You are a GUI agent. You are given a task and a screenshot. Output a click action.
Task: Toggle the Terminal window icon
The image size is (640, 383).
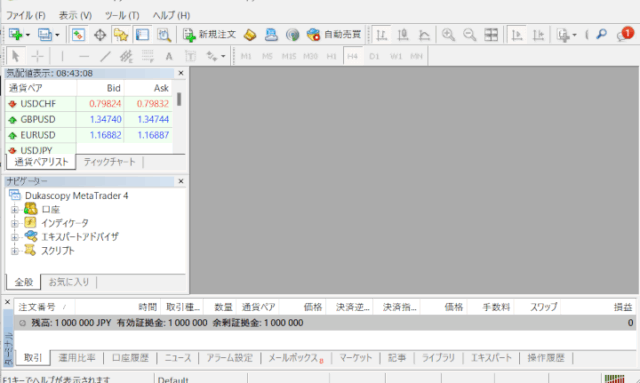(142, 35)
